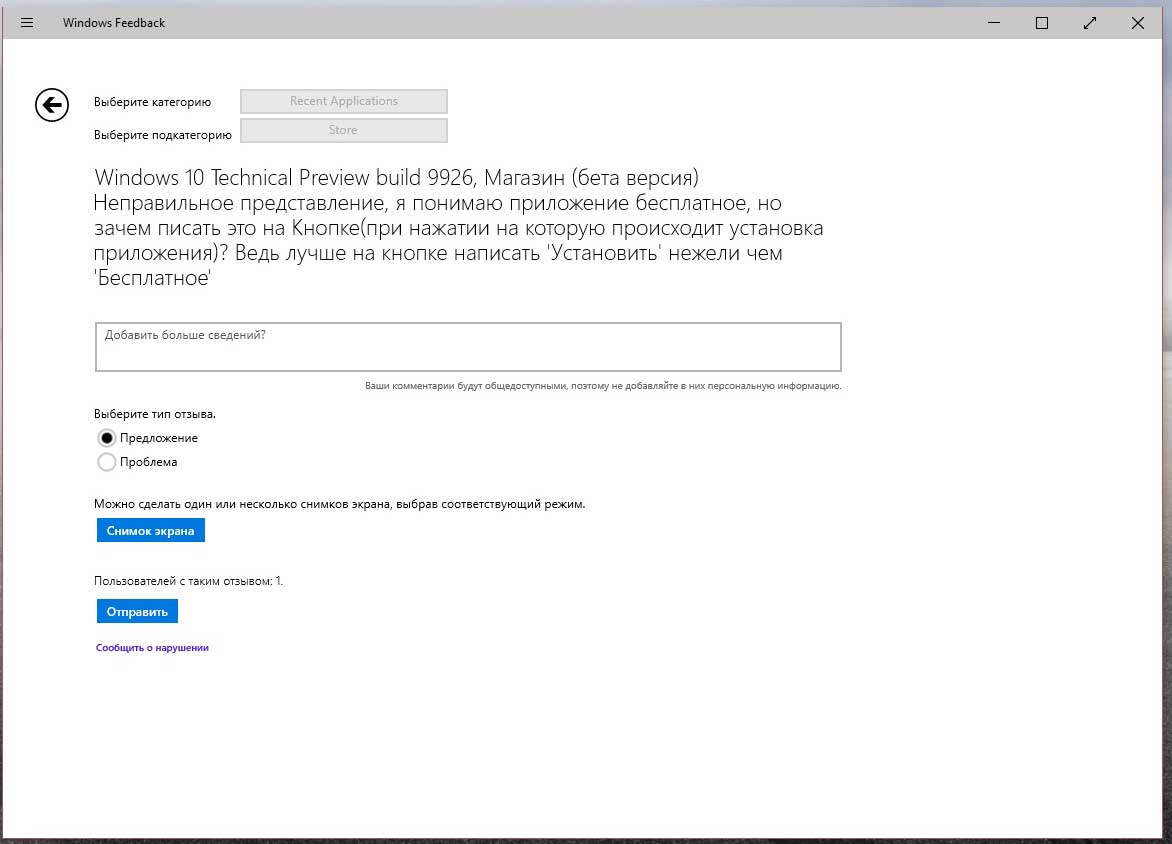The image size is (1172, 844).
Task: Click the Снимок экрана button
Action: [150, 531]
